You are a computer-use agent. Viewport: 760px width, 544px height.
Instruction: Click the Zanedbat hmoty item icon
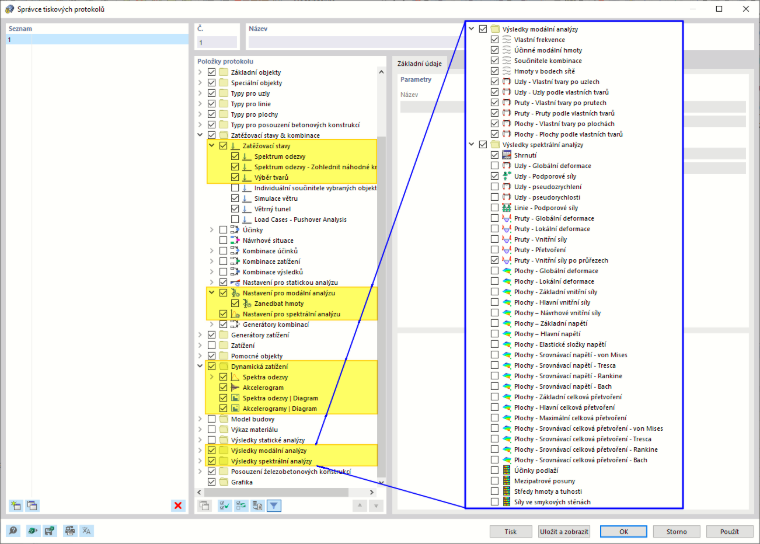[x=247, y=304]
